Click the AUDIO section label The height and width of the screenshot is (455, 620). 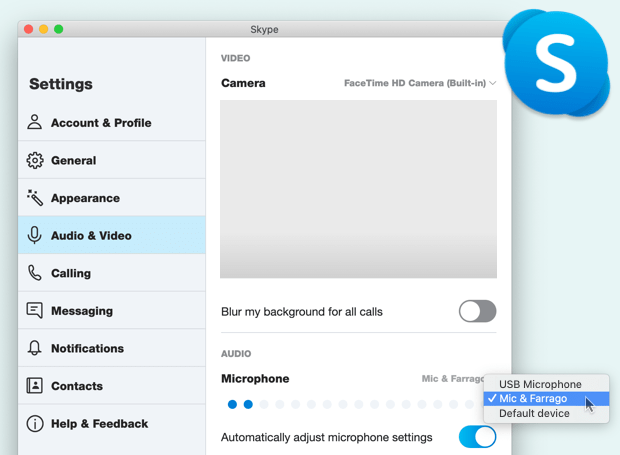coord(236,353)
